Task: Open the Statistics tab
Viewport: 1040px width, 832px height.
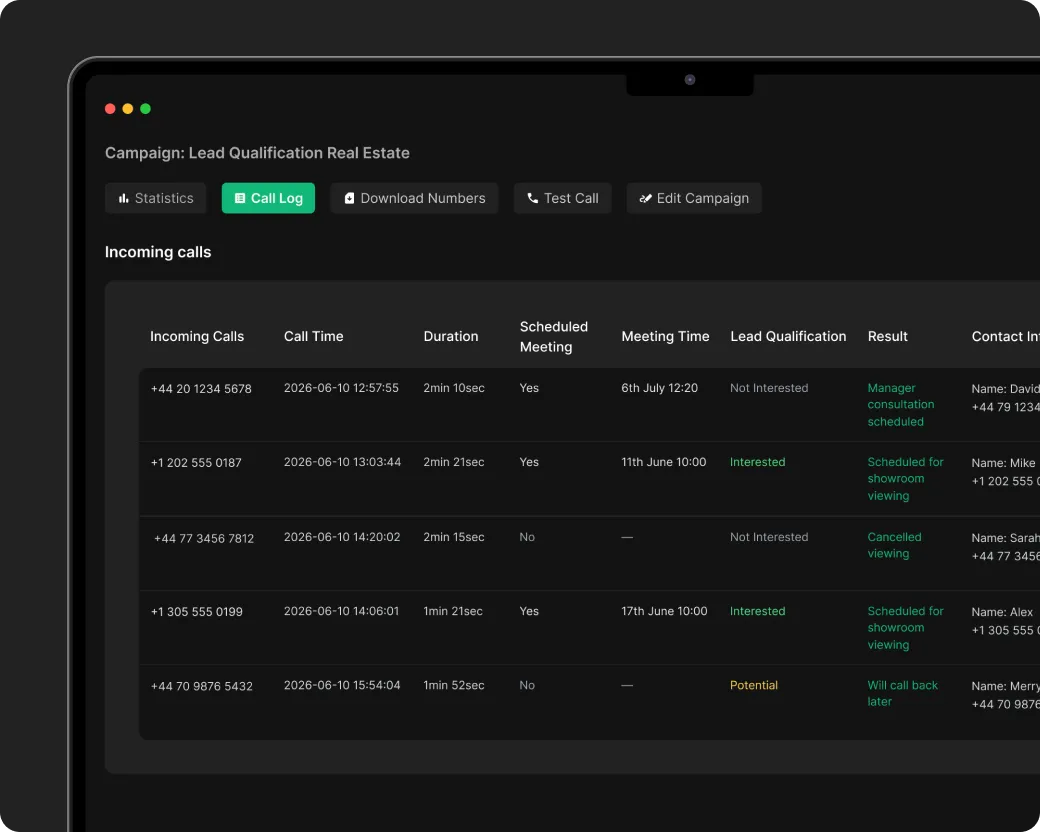Action: coord(155,198)
